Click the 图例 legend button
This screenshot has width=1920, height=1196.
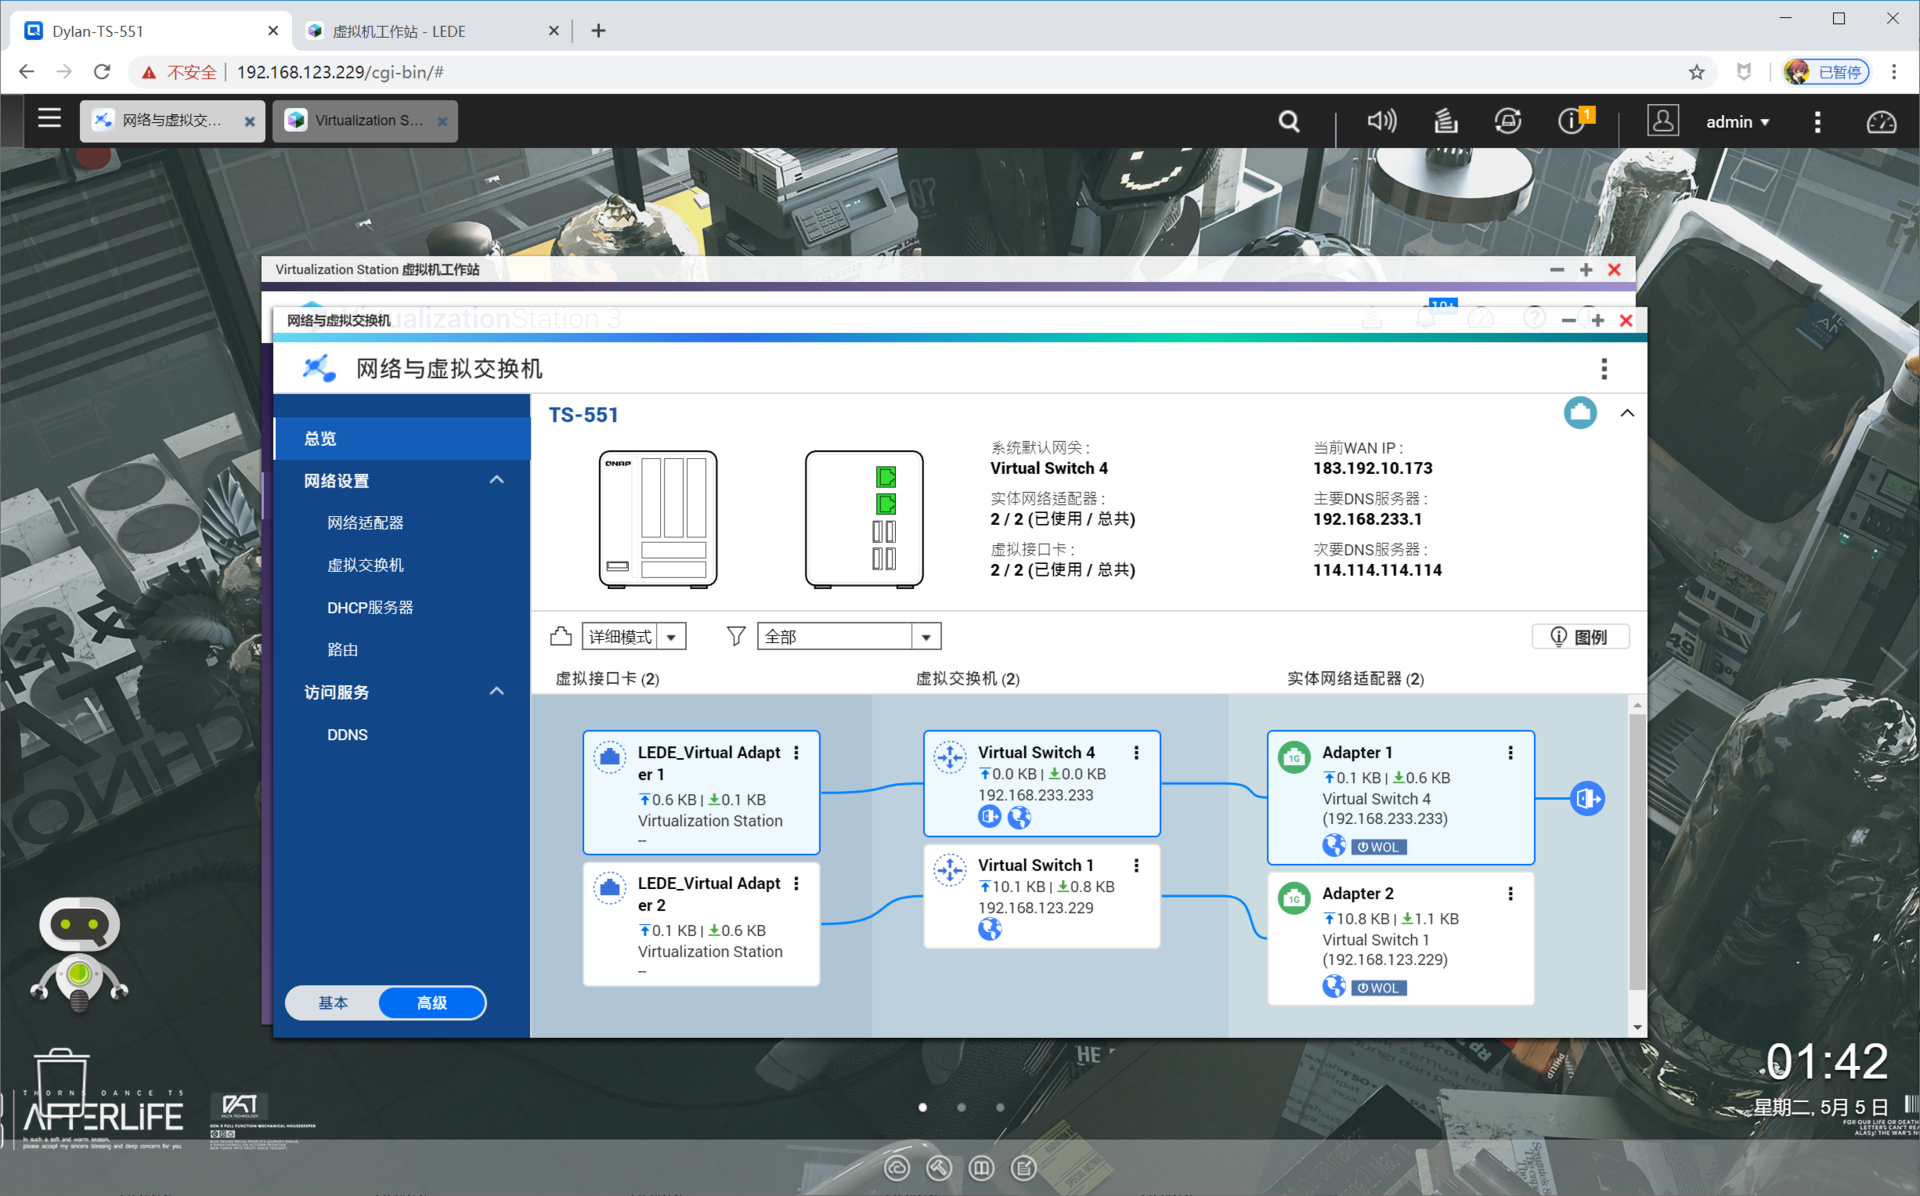1580,637
